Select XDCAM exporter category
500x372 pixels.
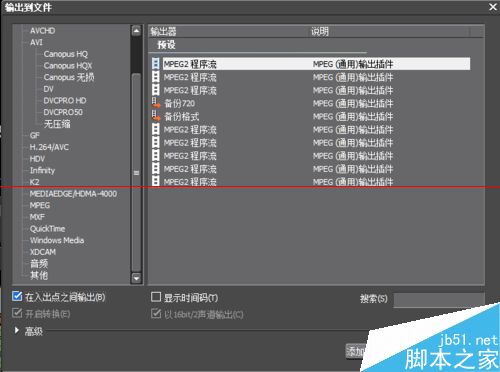coord(43,252)
